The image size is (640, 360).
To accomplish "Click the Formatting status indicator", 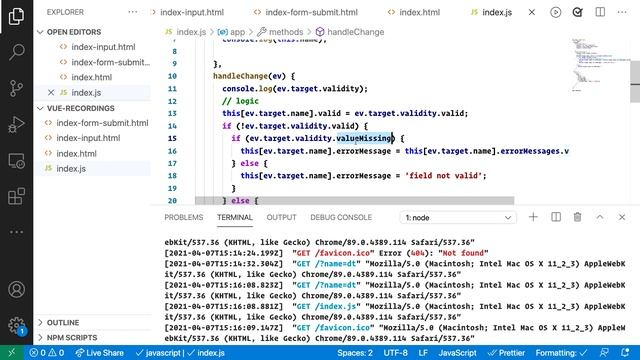I will click(562, 353).
